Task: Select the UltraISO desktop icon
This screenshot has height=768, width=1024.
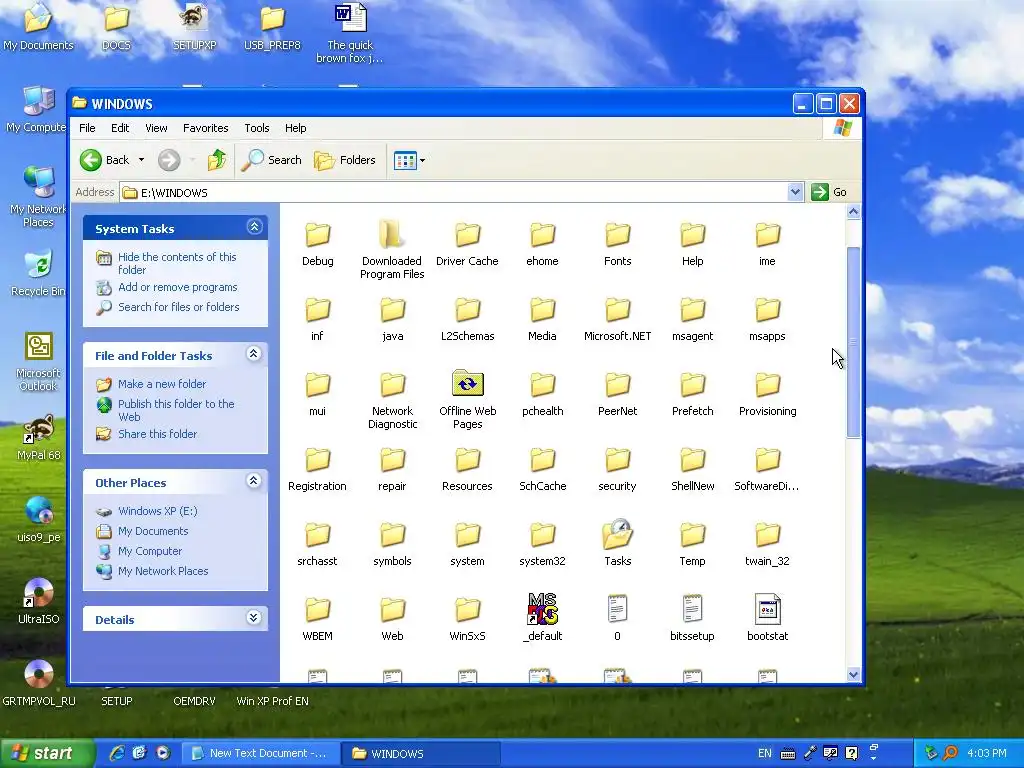Action: tap(39, 594)
